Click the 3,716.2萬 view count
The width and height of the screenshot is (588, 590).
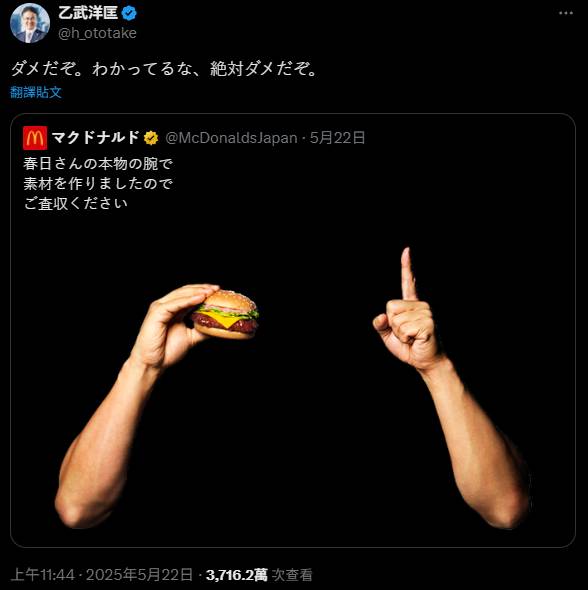pyautogui.click(x=237, y=575)
